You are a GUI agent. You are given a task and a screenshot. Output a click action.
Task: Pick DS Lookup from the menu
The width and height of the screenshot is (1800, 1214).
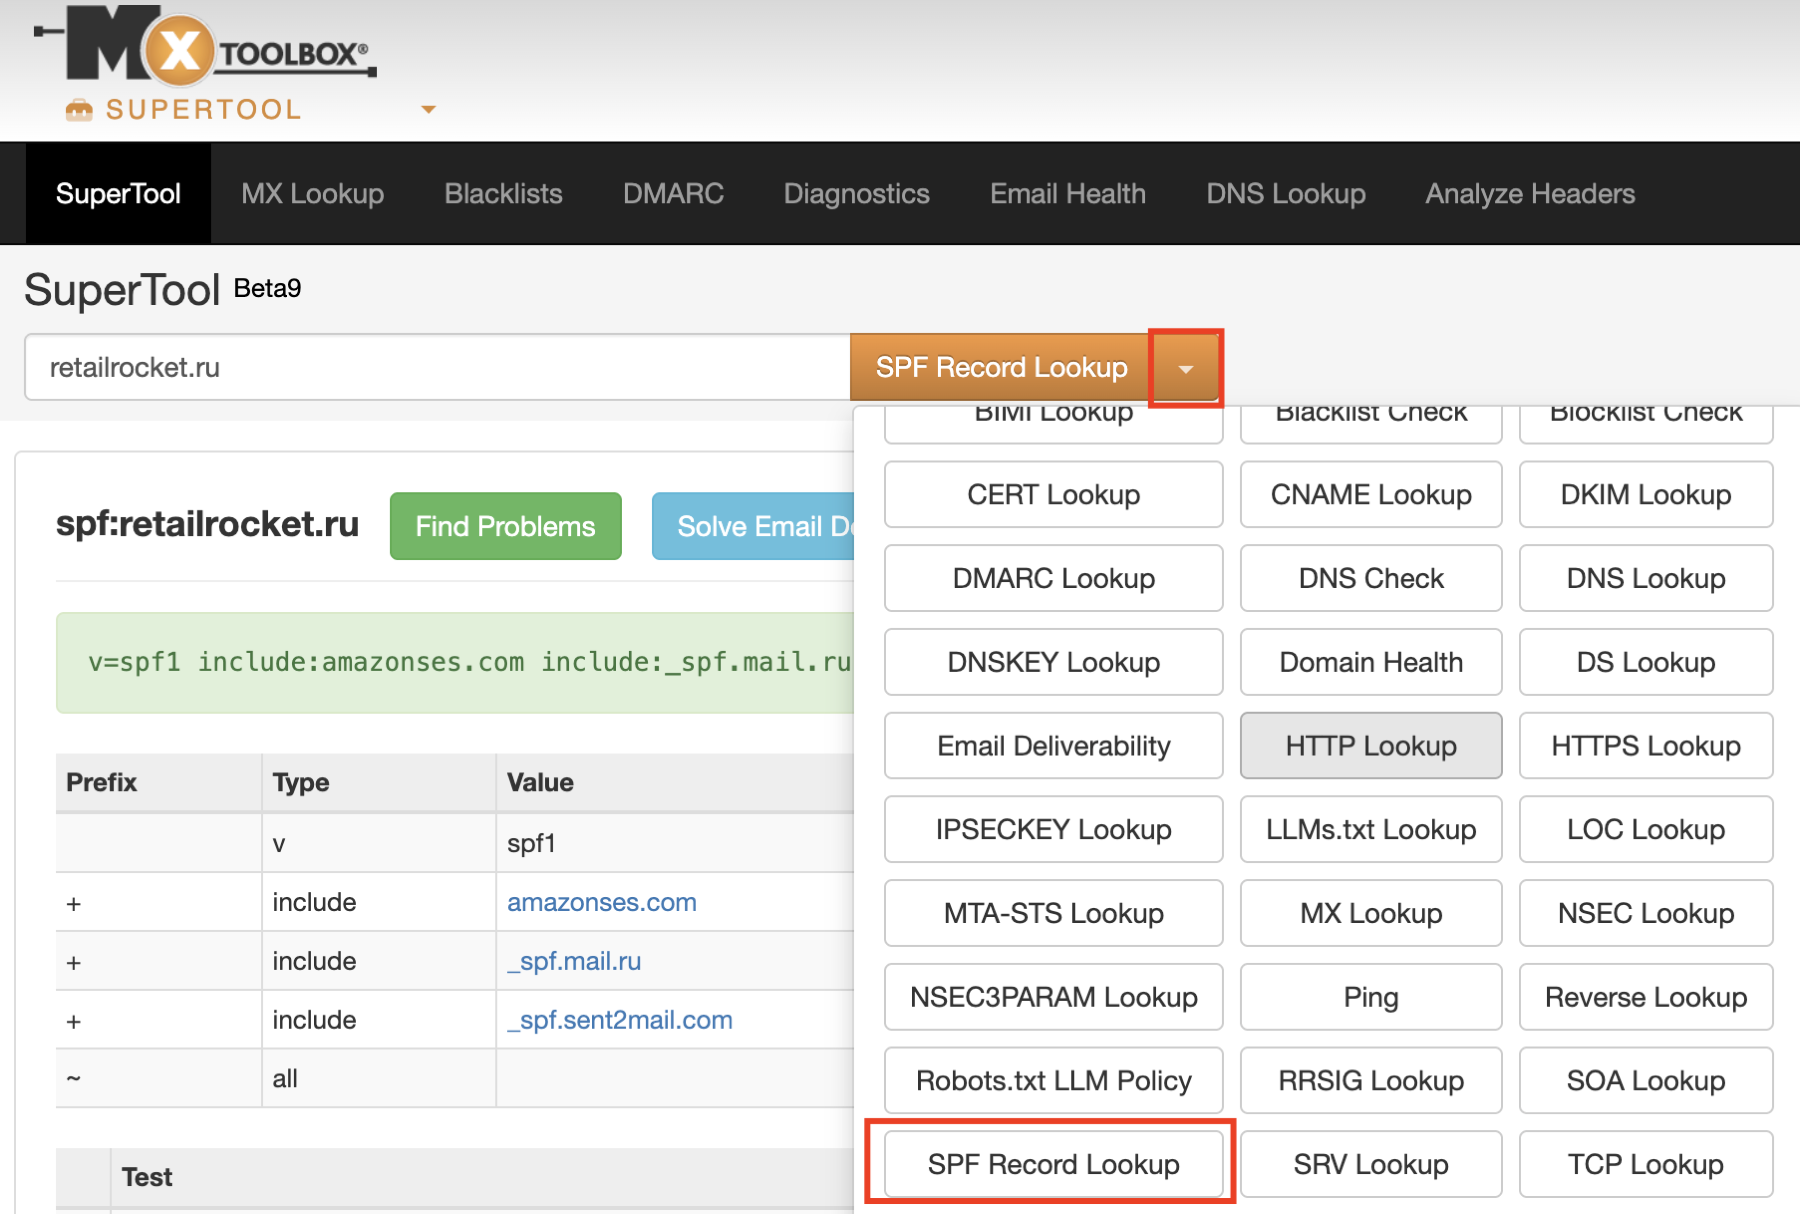click(1646, 662)
